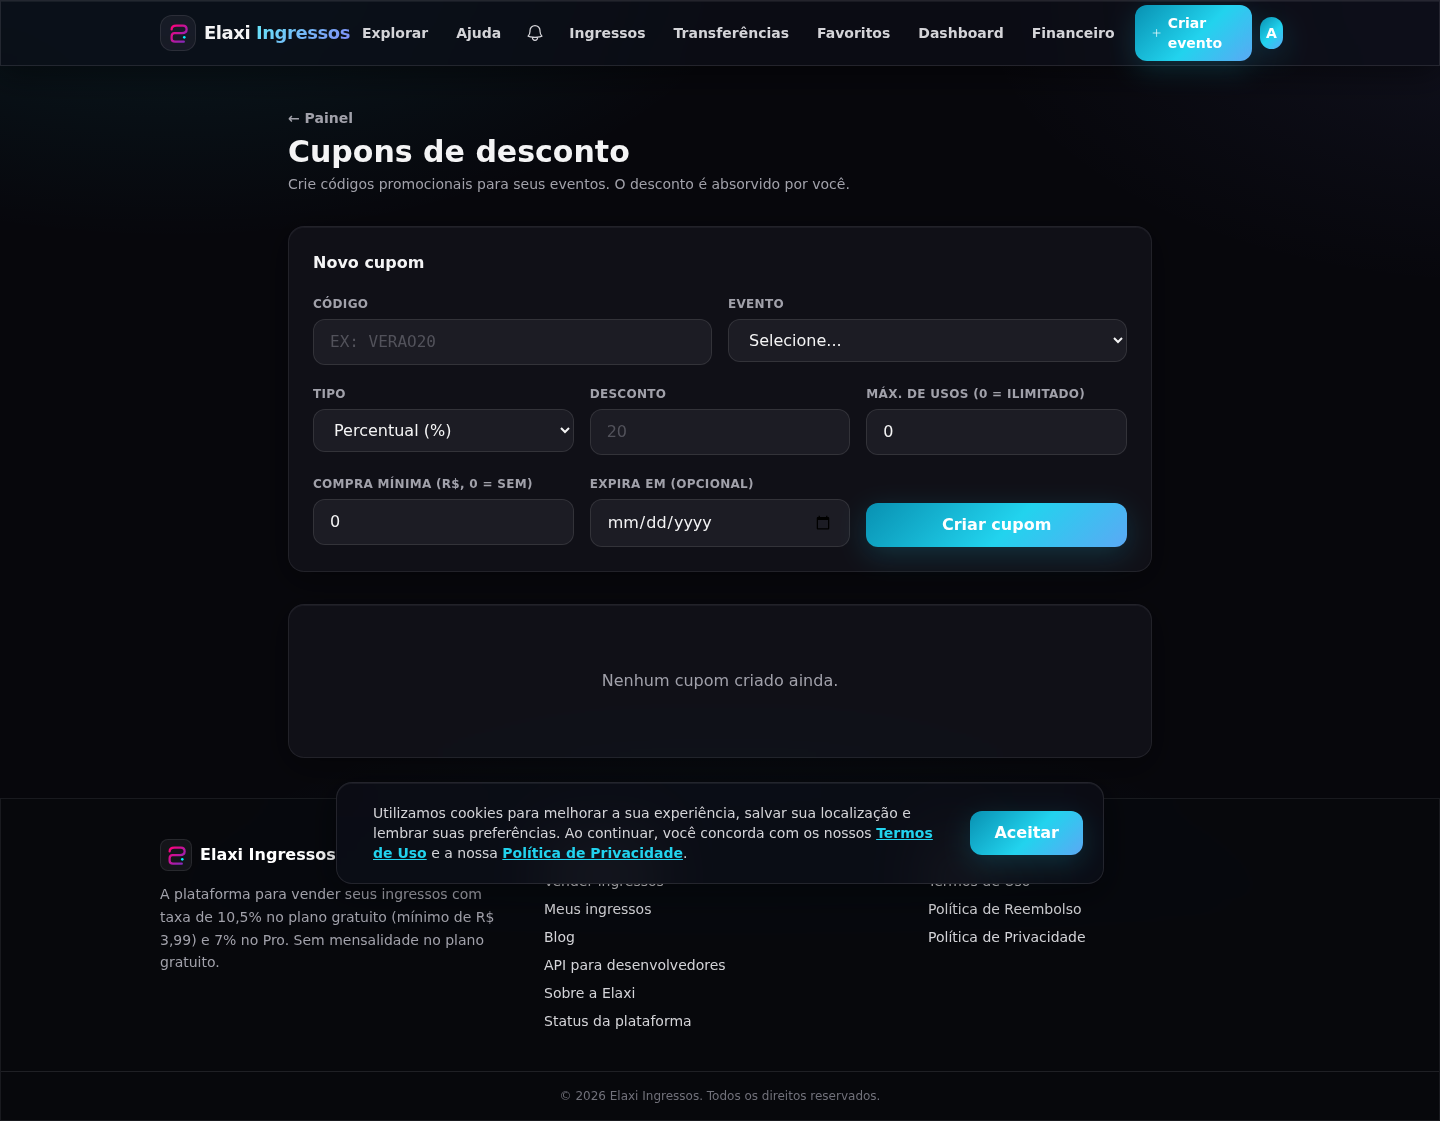Image resolution: width=1440 pixels, height=1121 pixels.
Task: Open 'API para desenvolvedores' link
Action: 634,965
